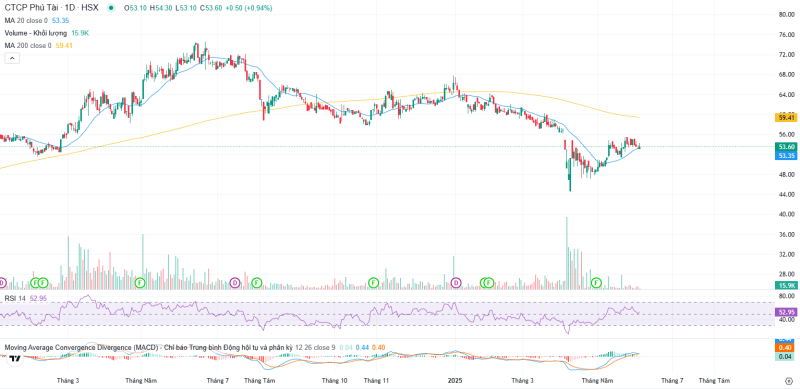Click the Tháng 11 label on time axis
This screenshot has height=389, width=800.
click(377, 381)
